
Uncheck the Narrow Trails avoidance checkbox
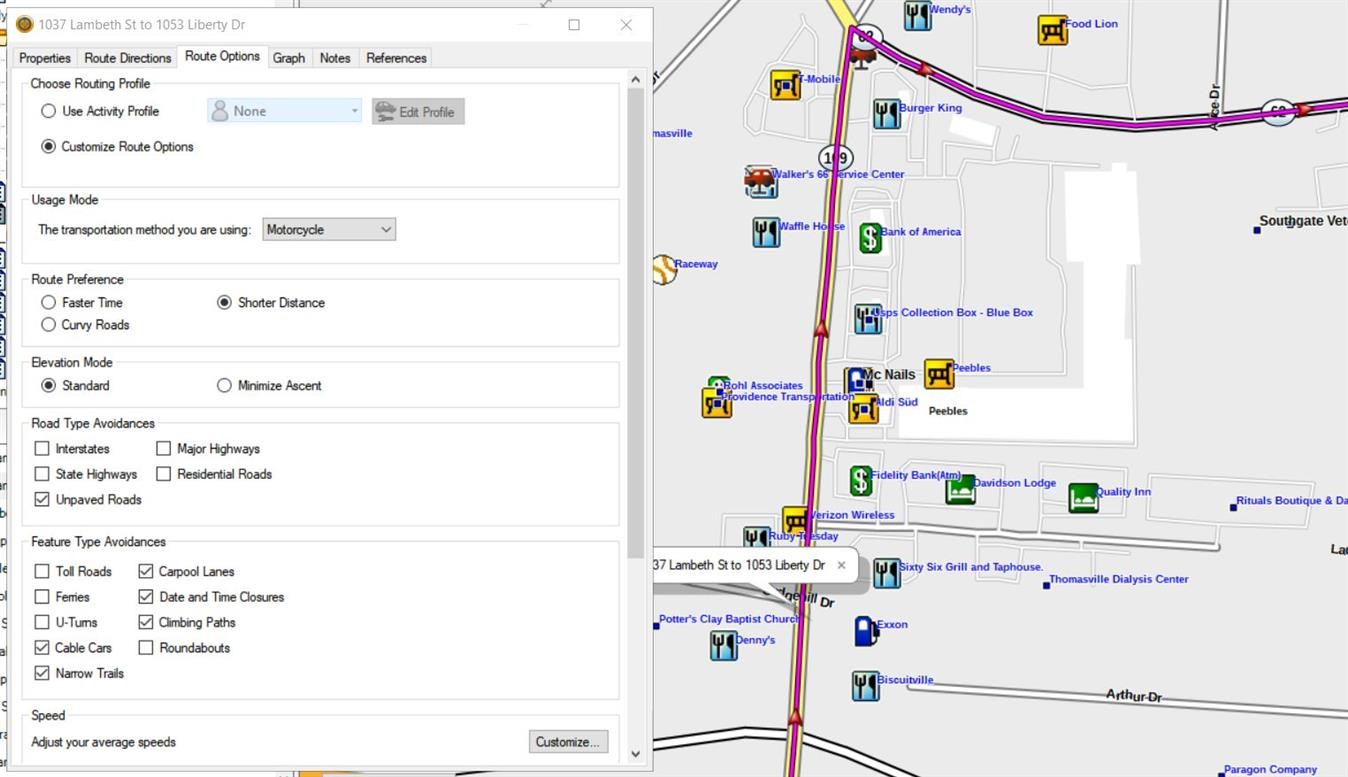click(42, 673)
